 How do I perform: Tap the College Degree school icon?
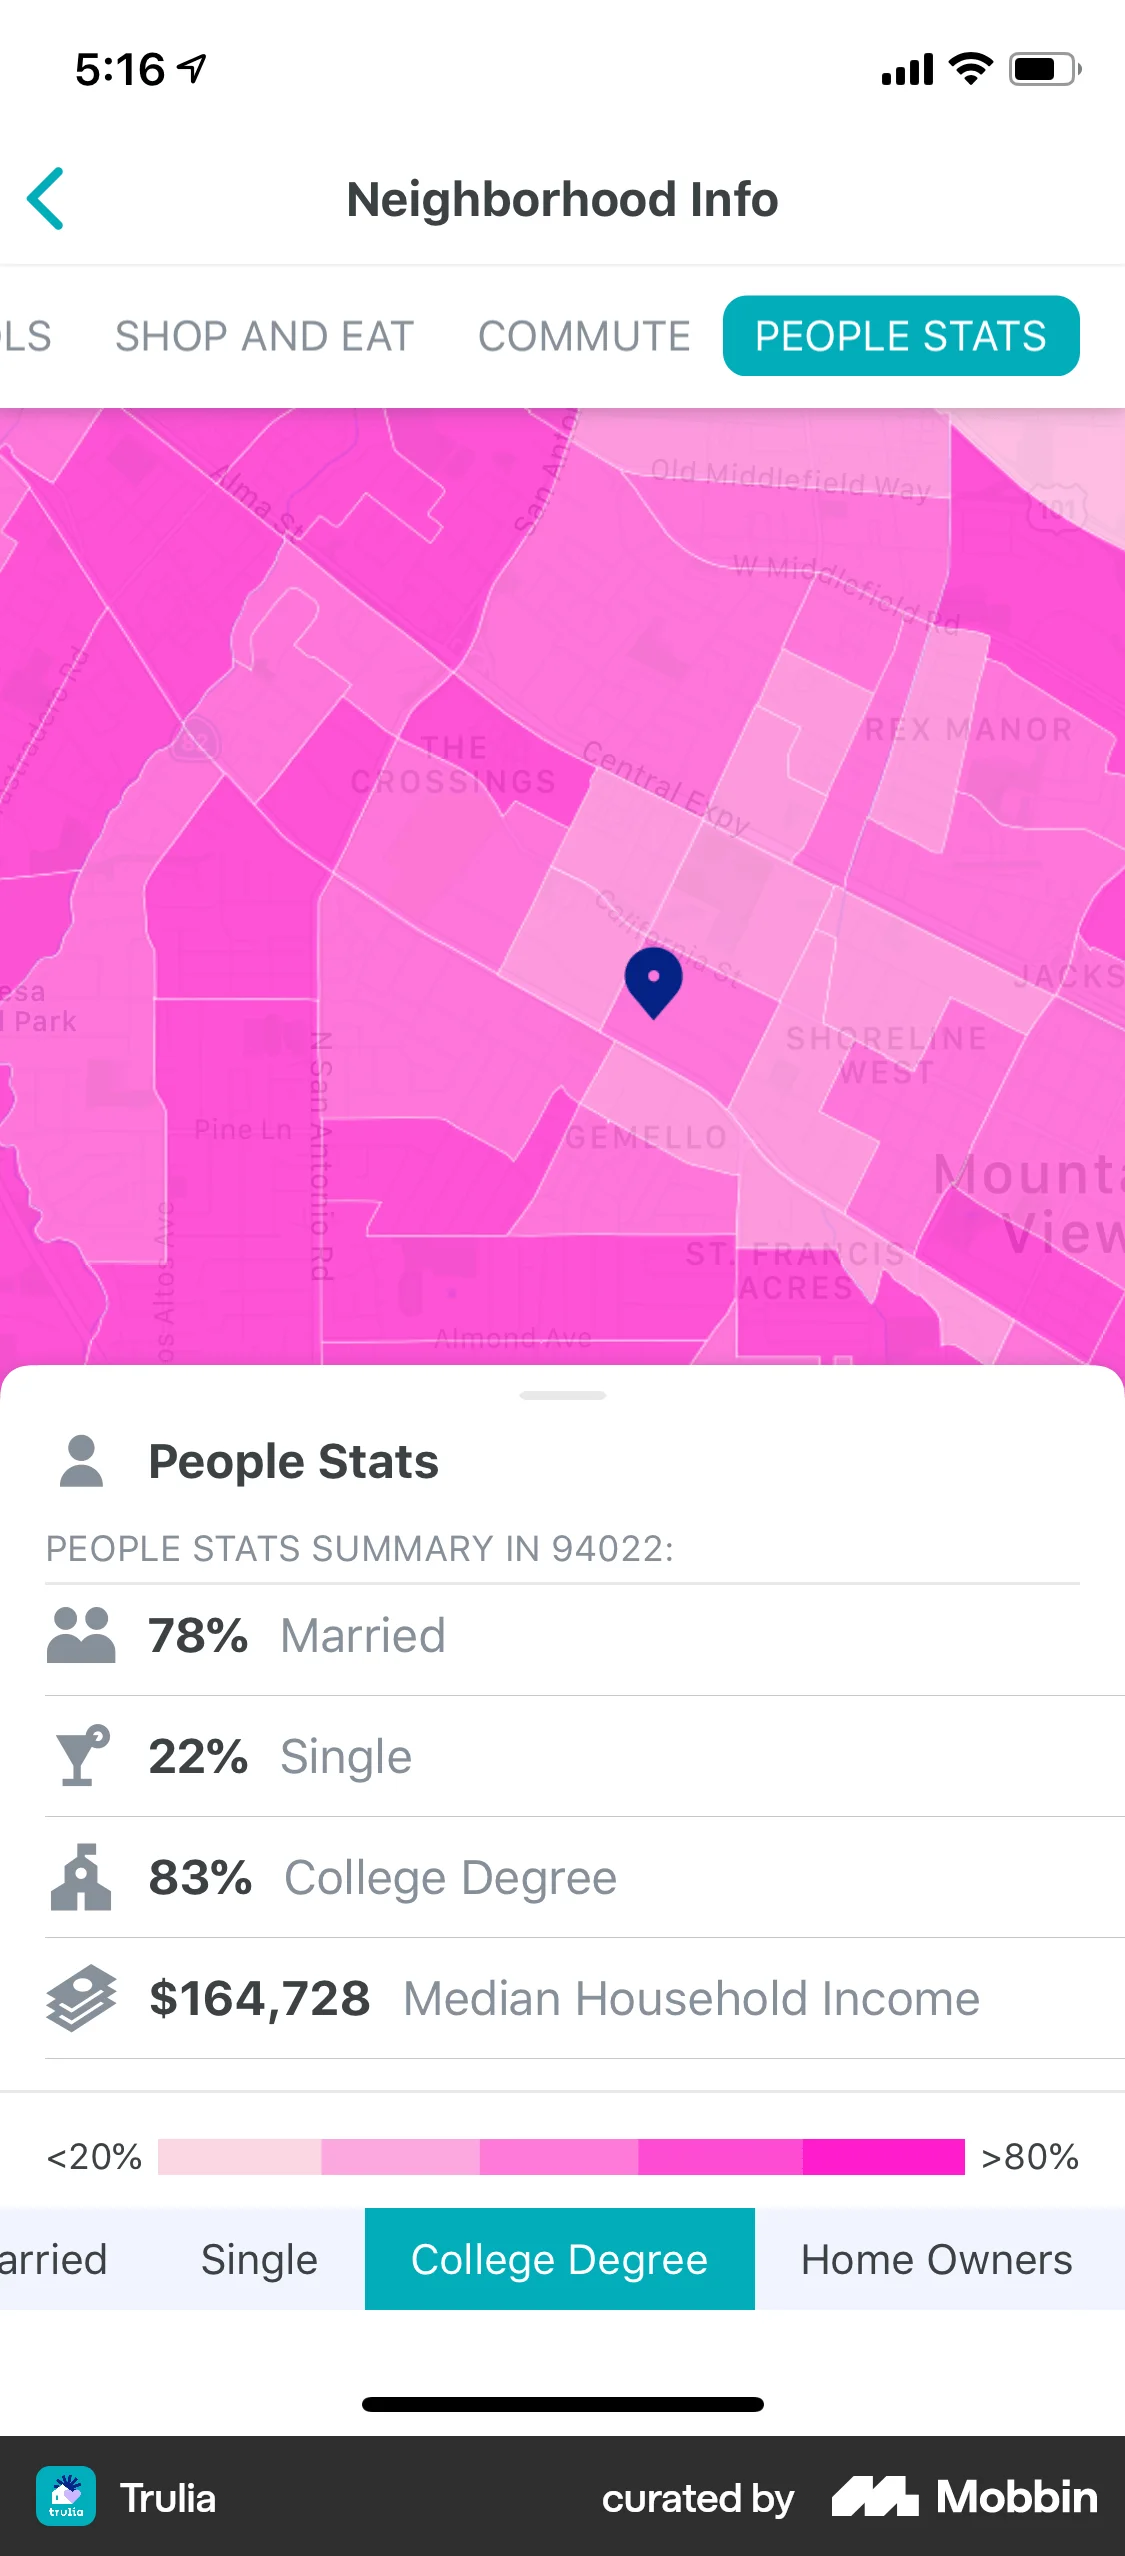click(81, 1877)
